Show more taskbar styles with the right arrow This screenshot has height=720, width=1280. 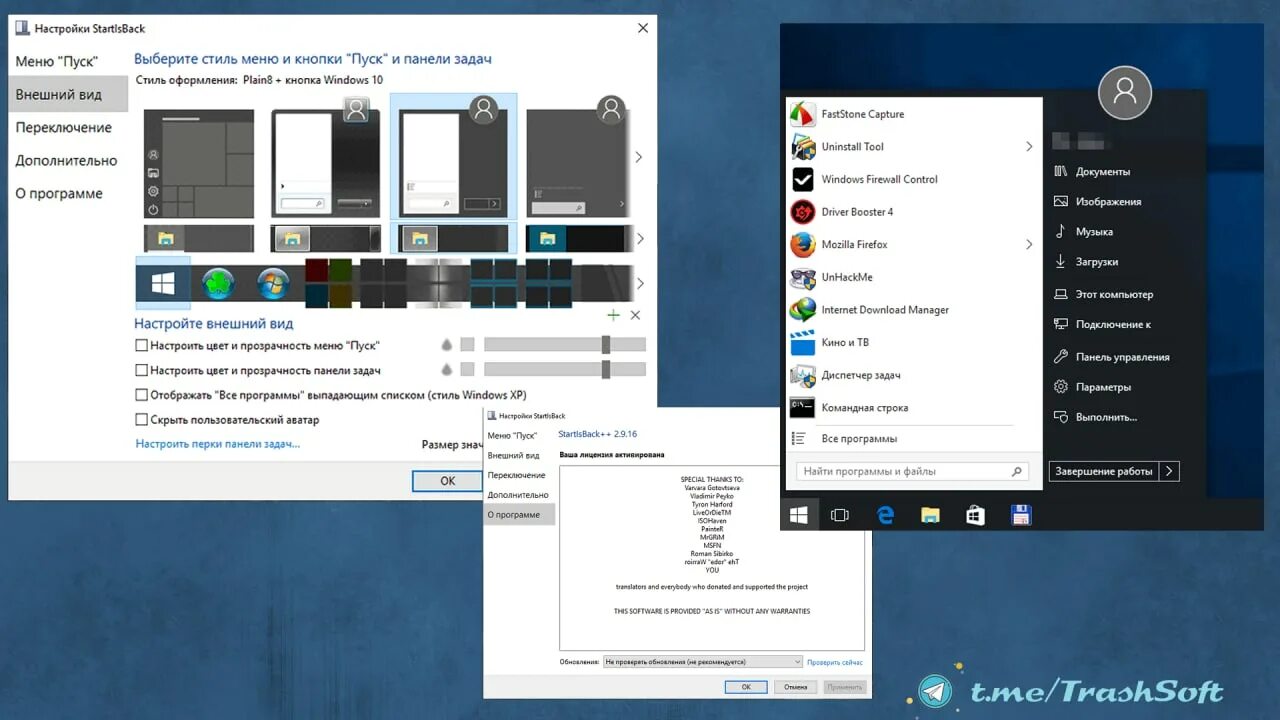[639, 238]
